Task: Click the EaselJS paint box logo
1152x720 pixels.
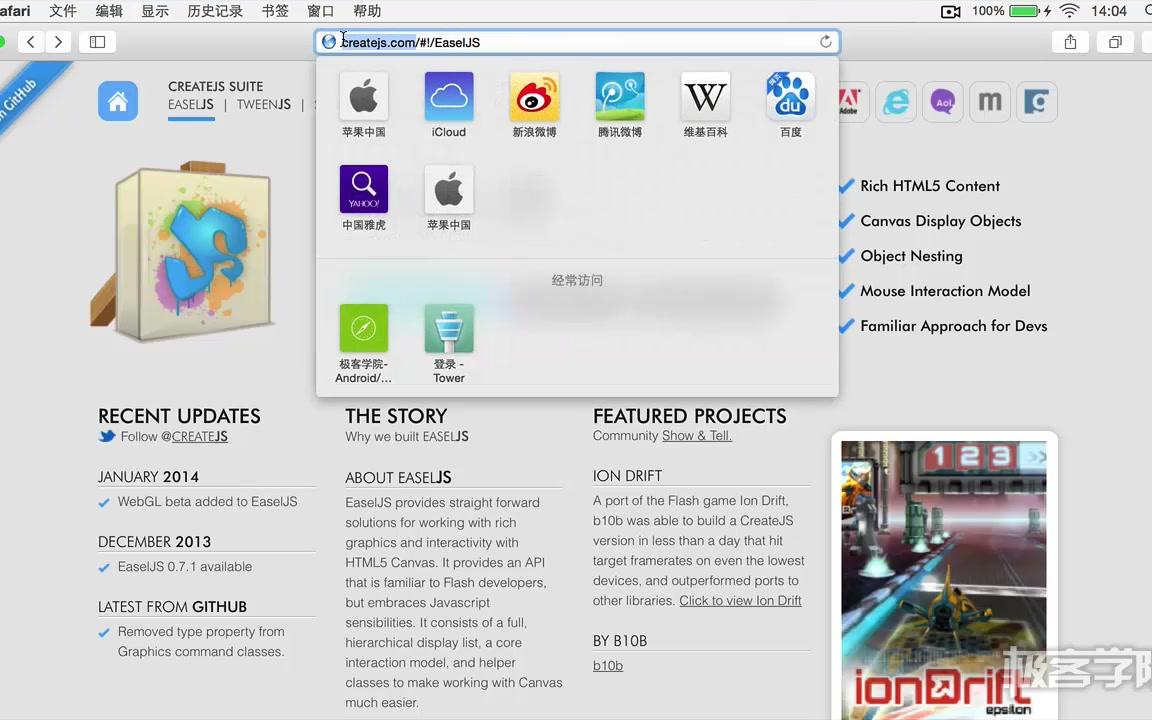Action: [184, 251]
